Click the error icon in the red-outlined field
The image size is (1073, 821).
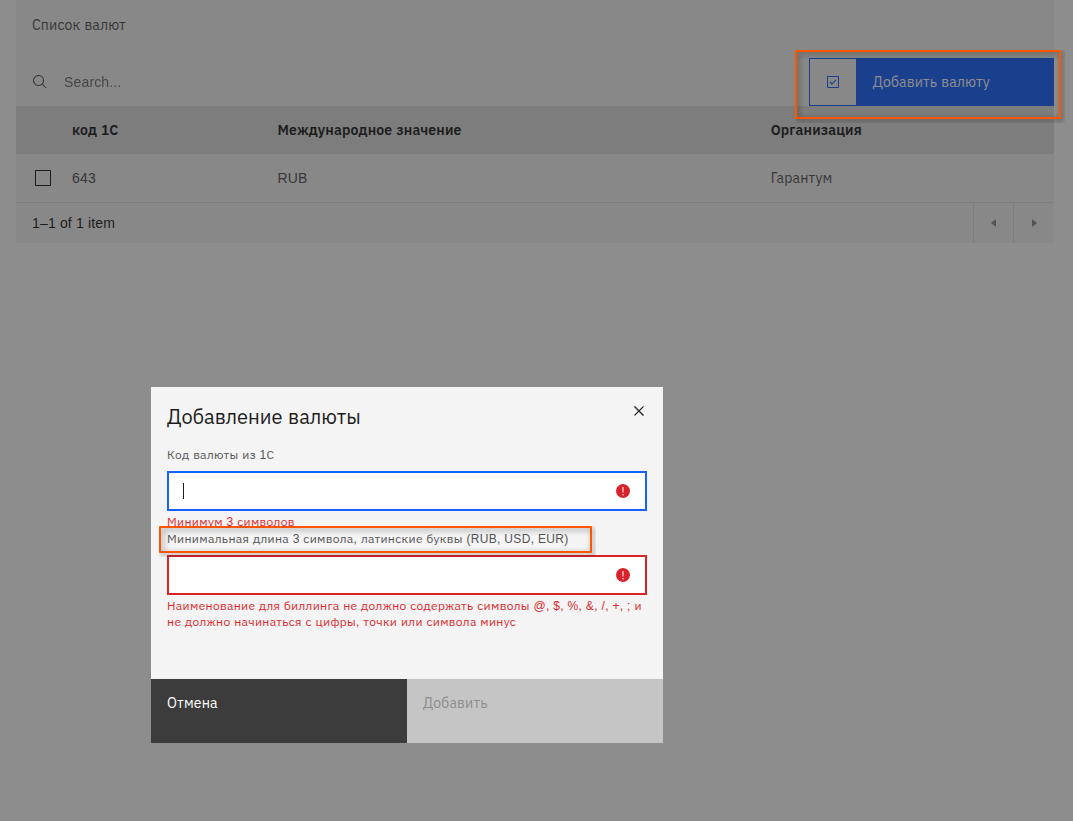pyautogui.click(x=623, y=575)
